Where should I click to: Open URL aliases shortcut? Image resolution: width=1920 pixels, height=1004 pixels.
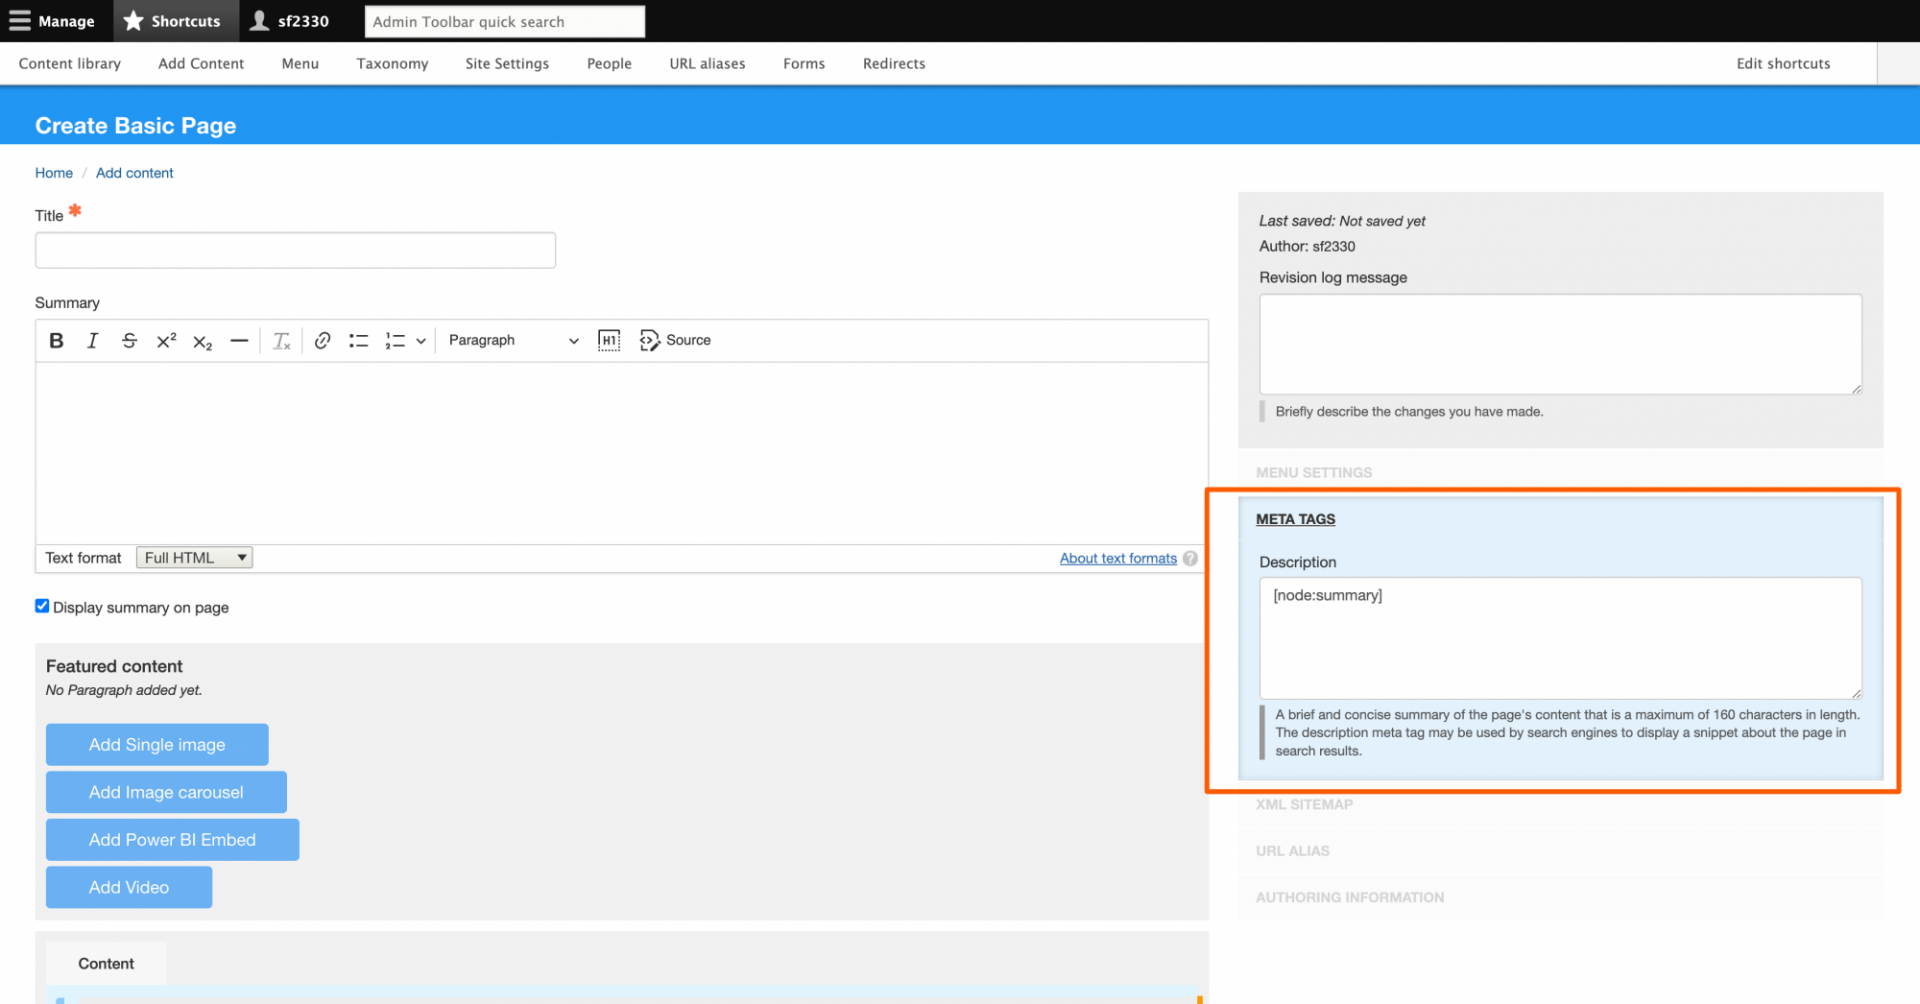coord(707,64)
